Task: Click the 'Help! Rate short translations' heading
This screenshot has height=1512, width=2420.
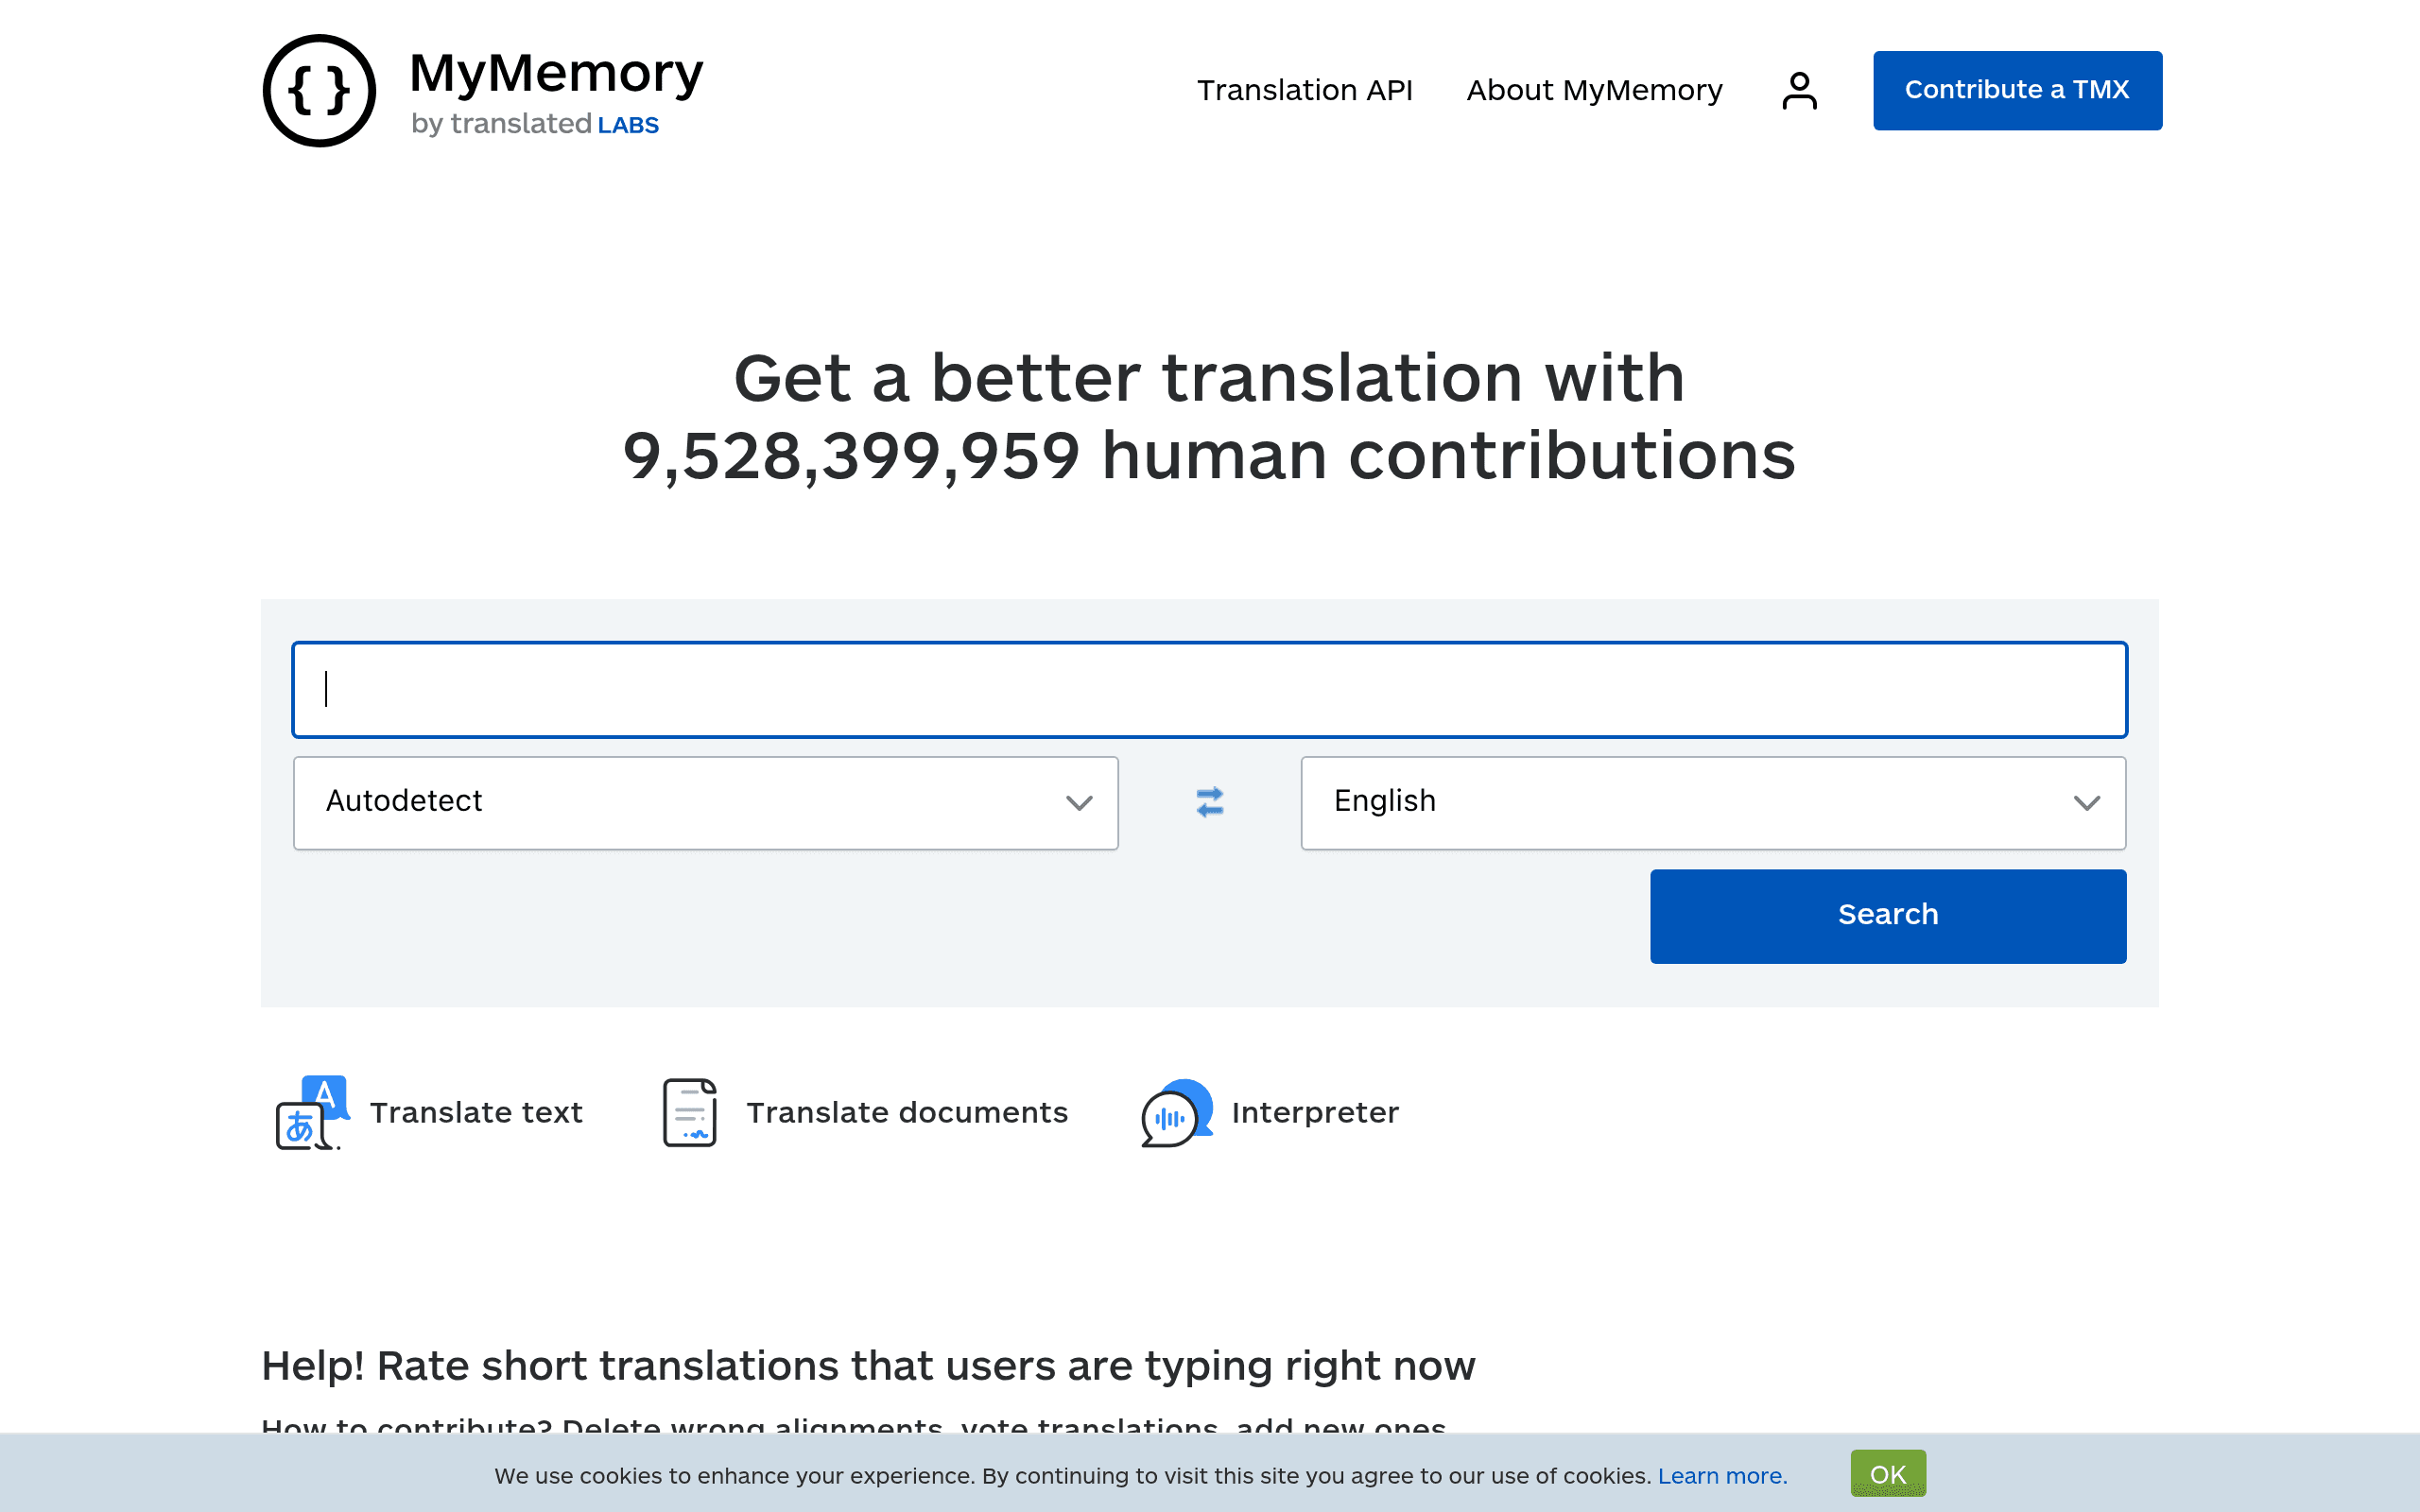Action: 868,1366
